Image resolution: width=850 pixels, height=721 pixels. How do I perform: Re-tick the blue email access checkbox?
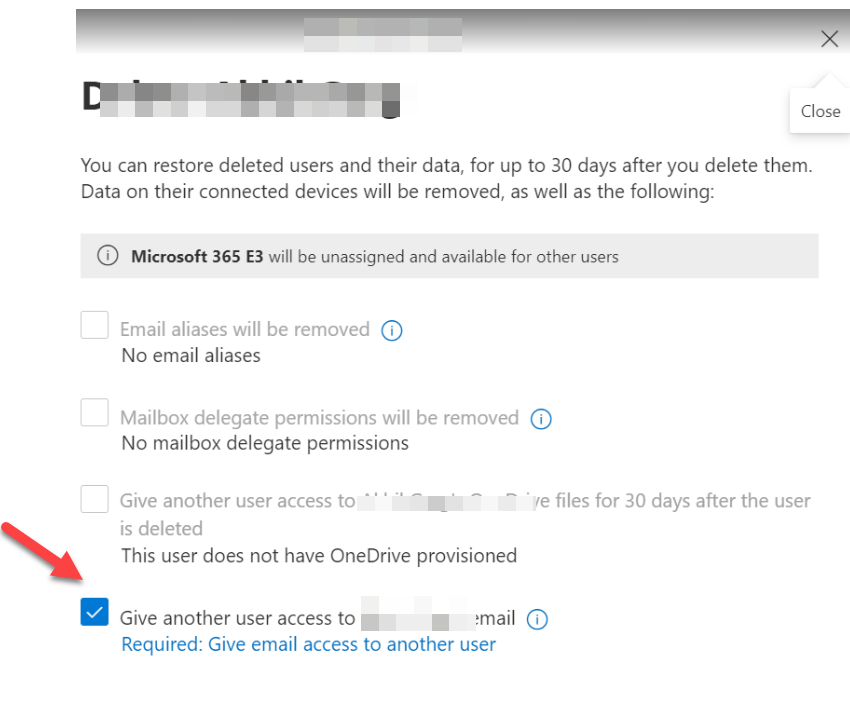pos(94,611)
